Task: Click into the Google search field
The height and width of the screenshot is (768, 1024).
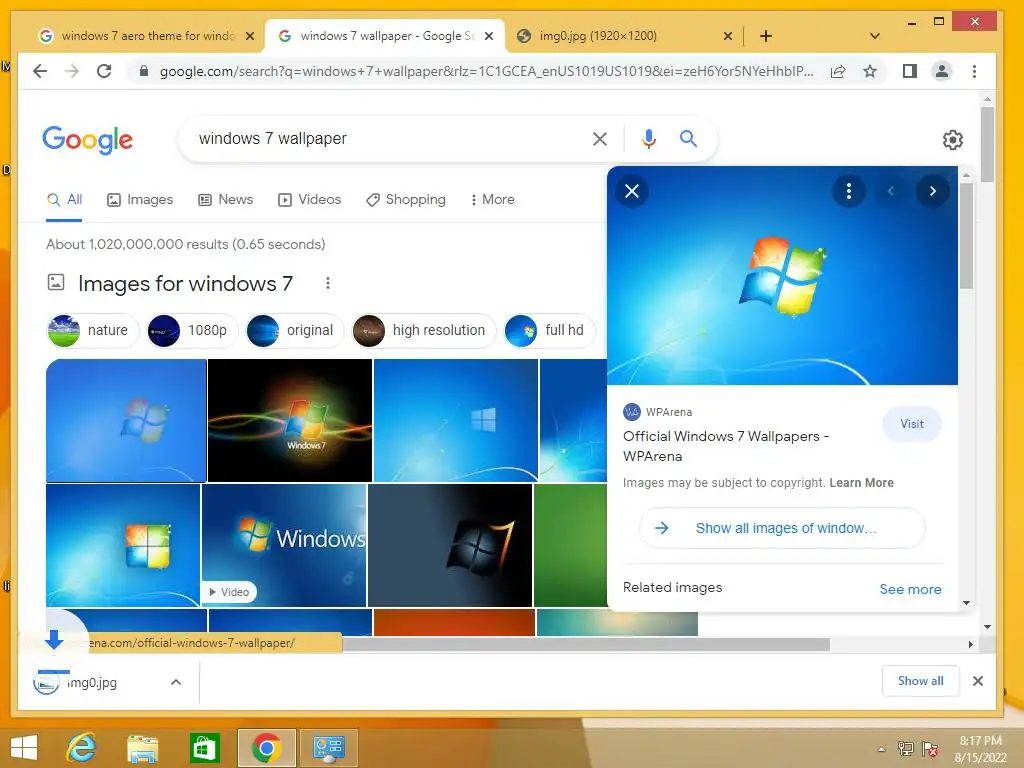Action: point(392,138)
